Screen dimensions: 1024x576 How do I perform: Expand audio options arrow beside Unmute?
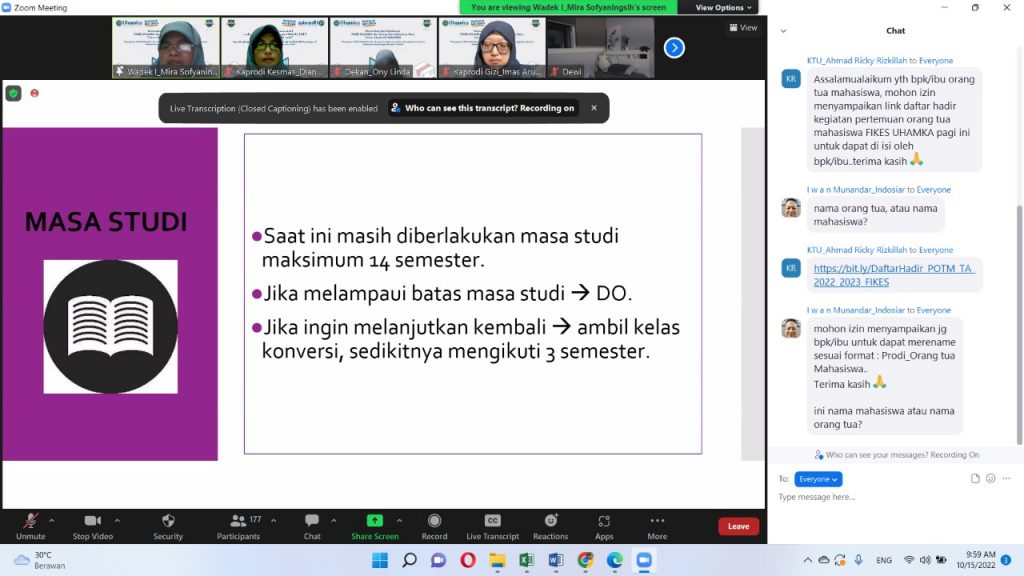(x=52, y=520)
